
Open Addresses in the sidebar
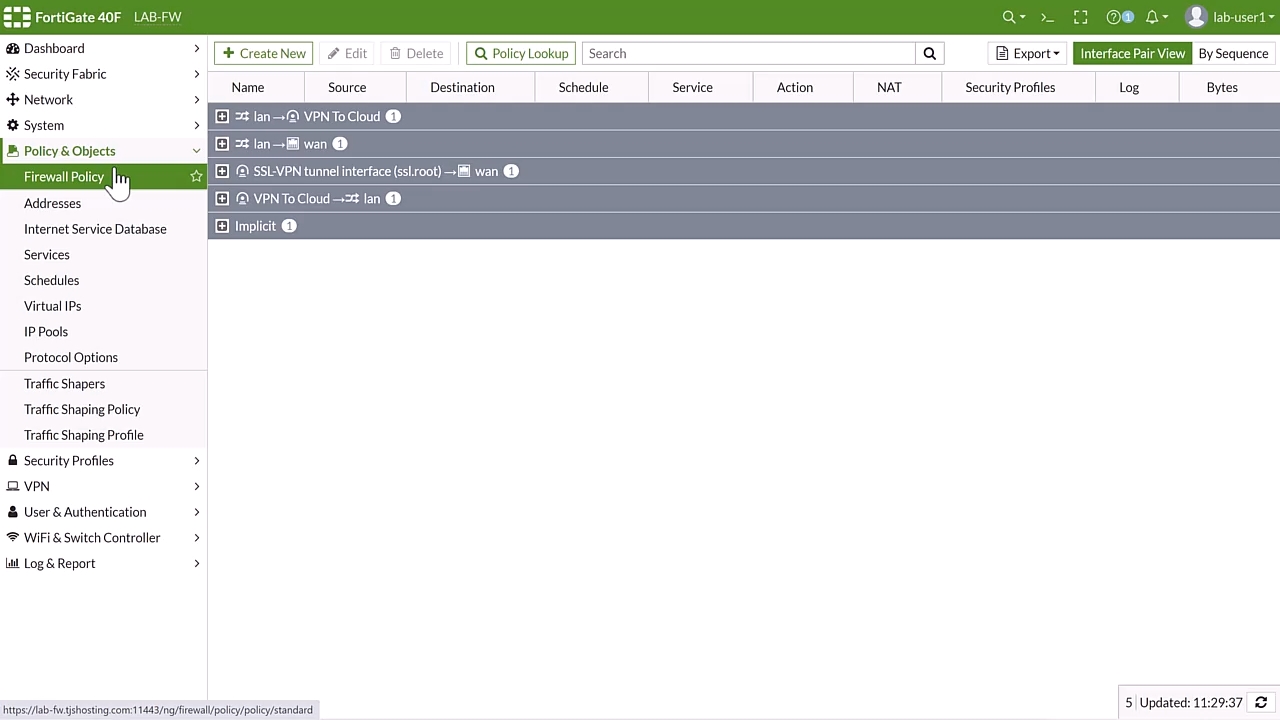pyautogui.click(x=52, y=203)
